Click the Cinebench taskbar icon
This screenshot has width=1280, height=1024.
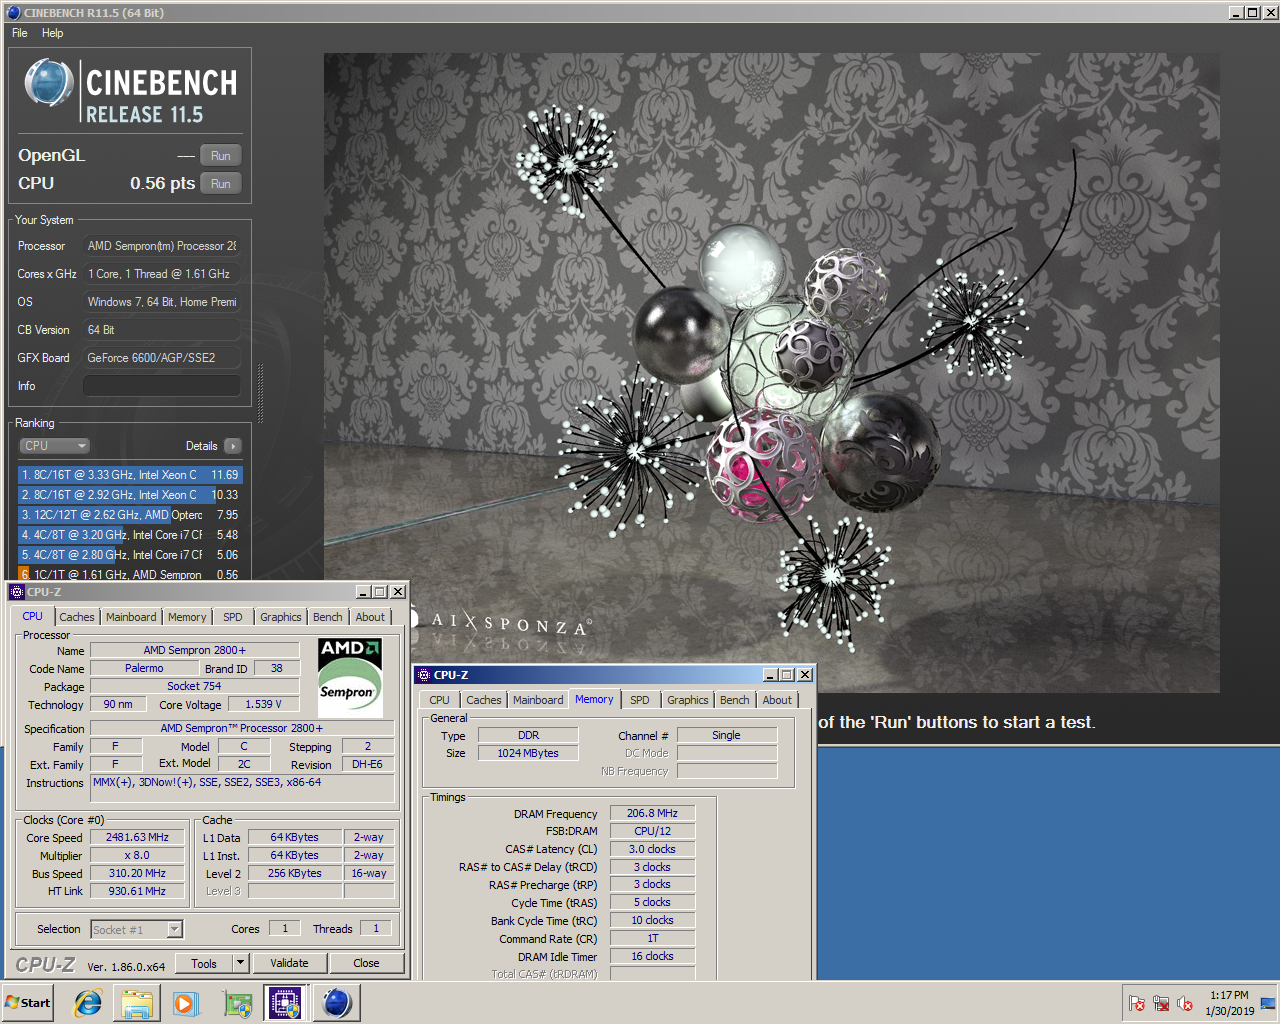(336, 1003)
